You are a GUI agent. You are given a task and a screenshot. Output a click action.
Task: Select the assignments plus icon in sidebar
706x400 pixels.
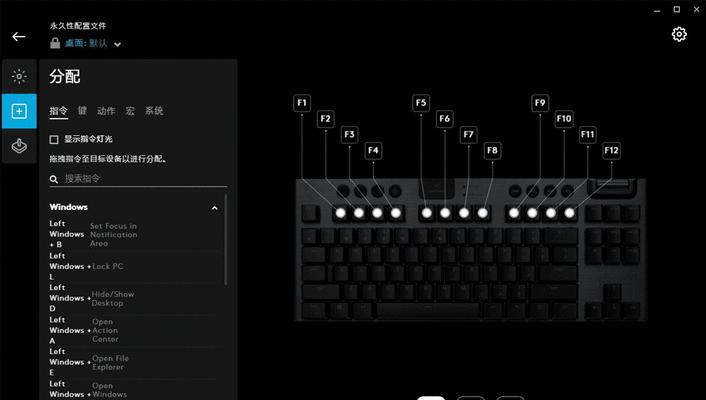[19, 111]
